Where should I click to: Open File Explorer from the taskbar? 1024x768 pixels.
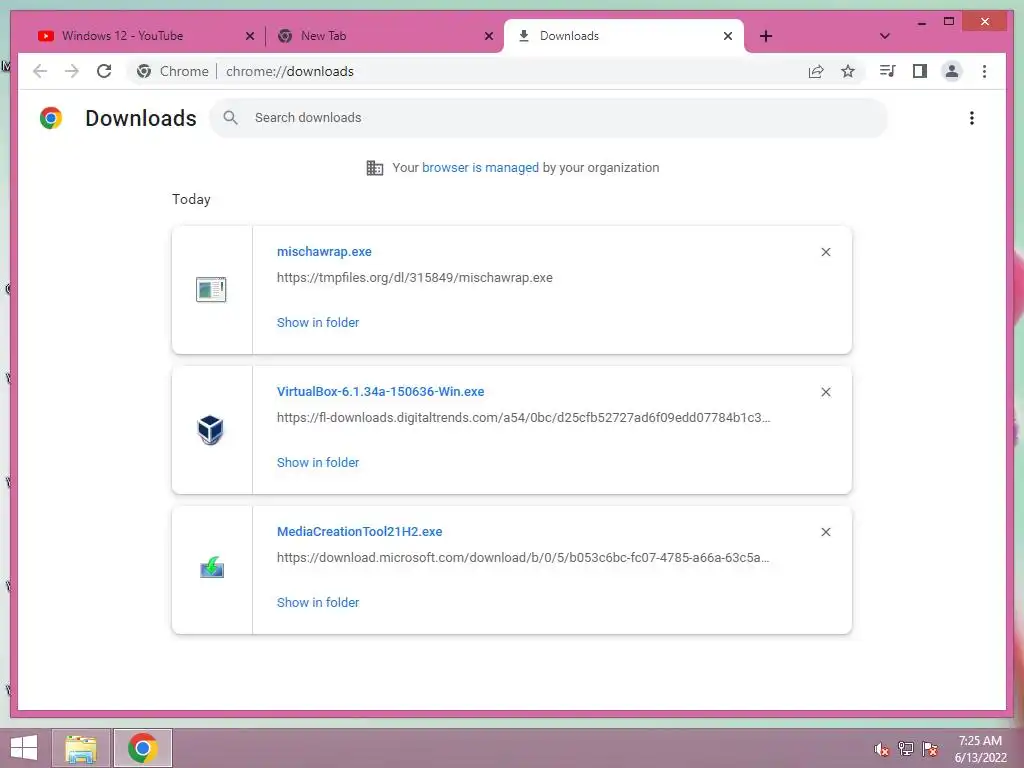tap(81, 748)
